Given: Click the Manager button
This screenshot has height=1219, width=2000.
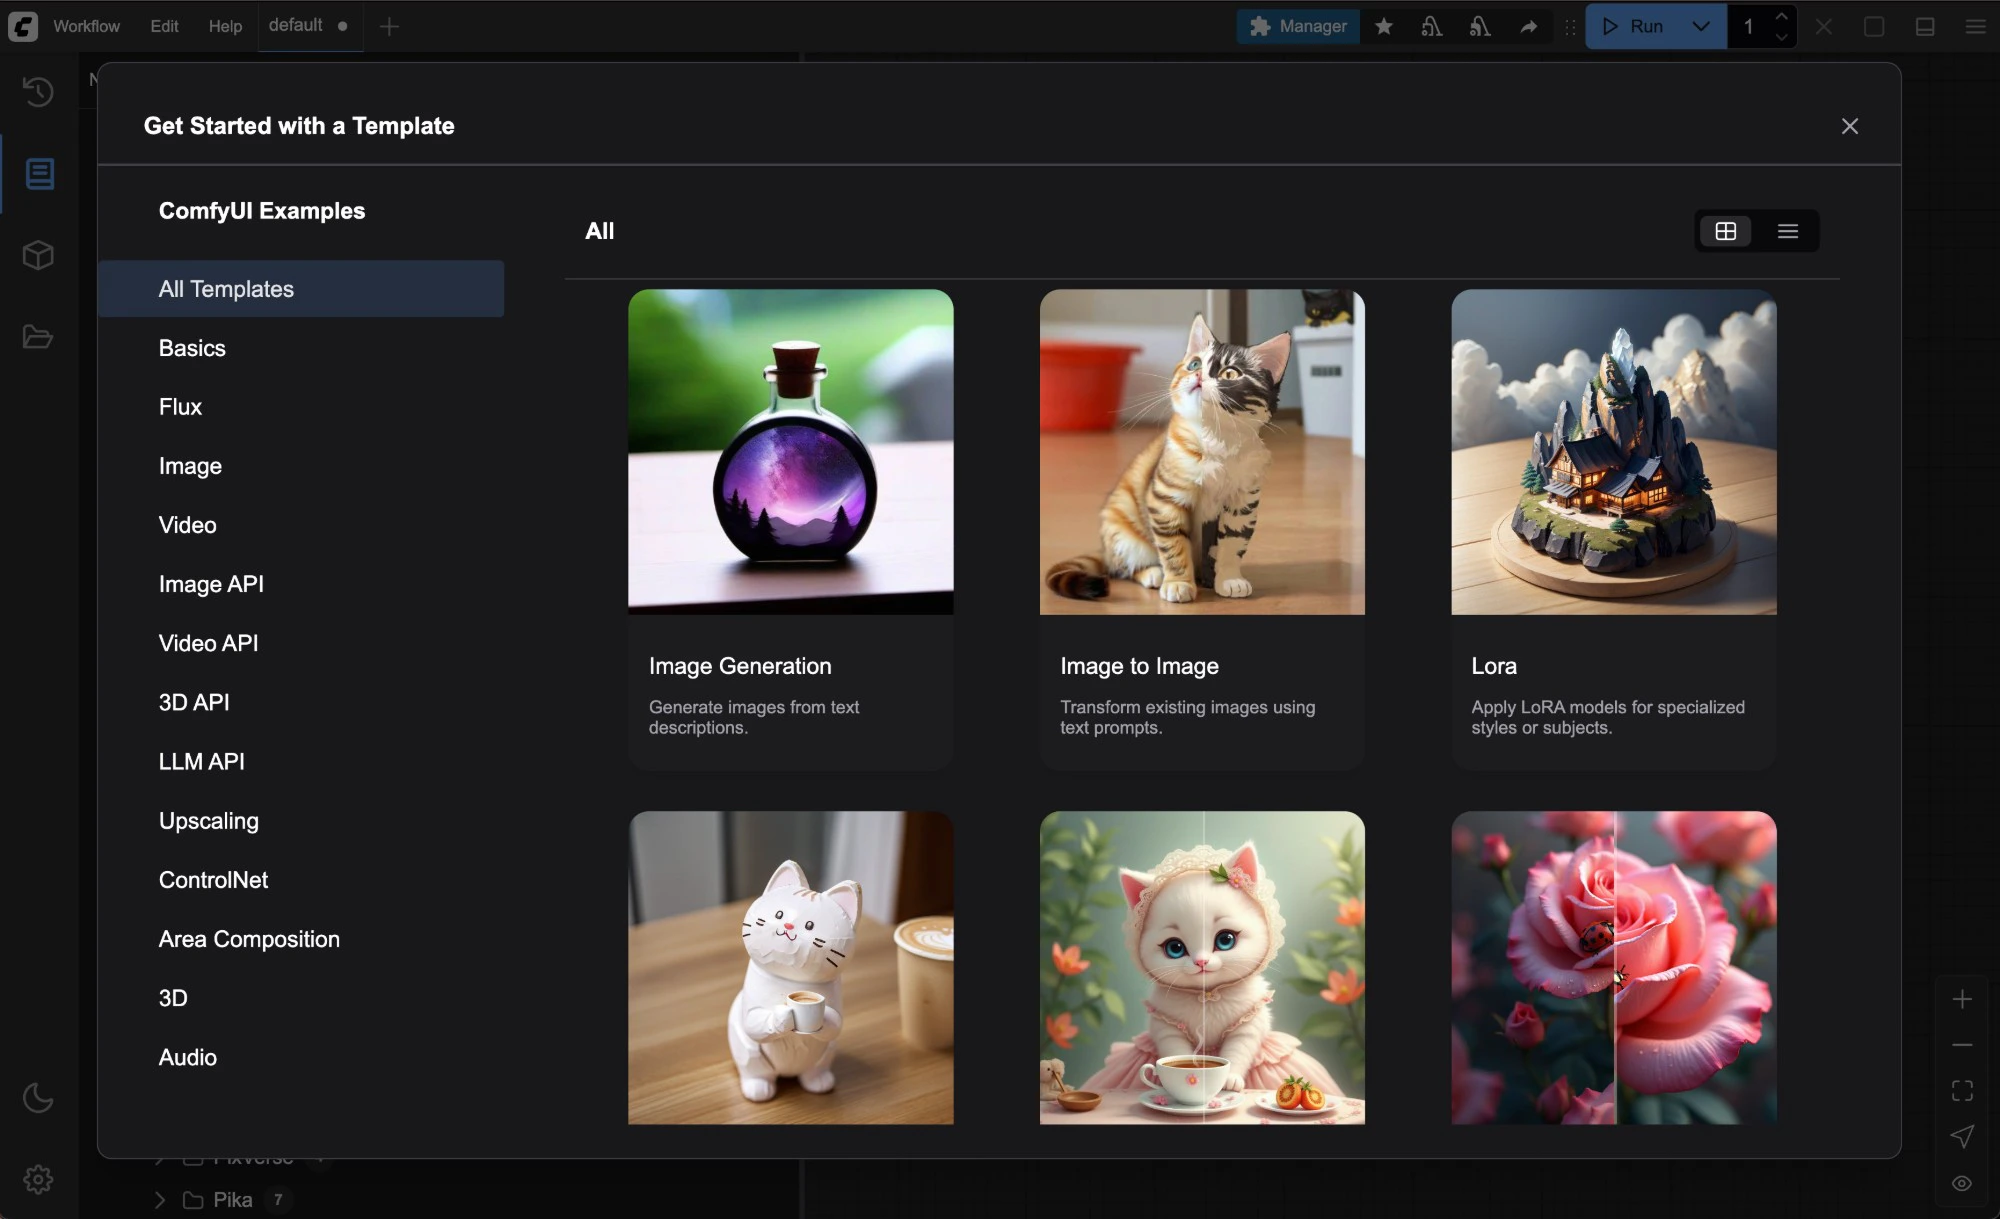Looking at the screenshot, I should (x=1299, y=27).
